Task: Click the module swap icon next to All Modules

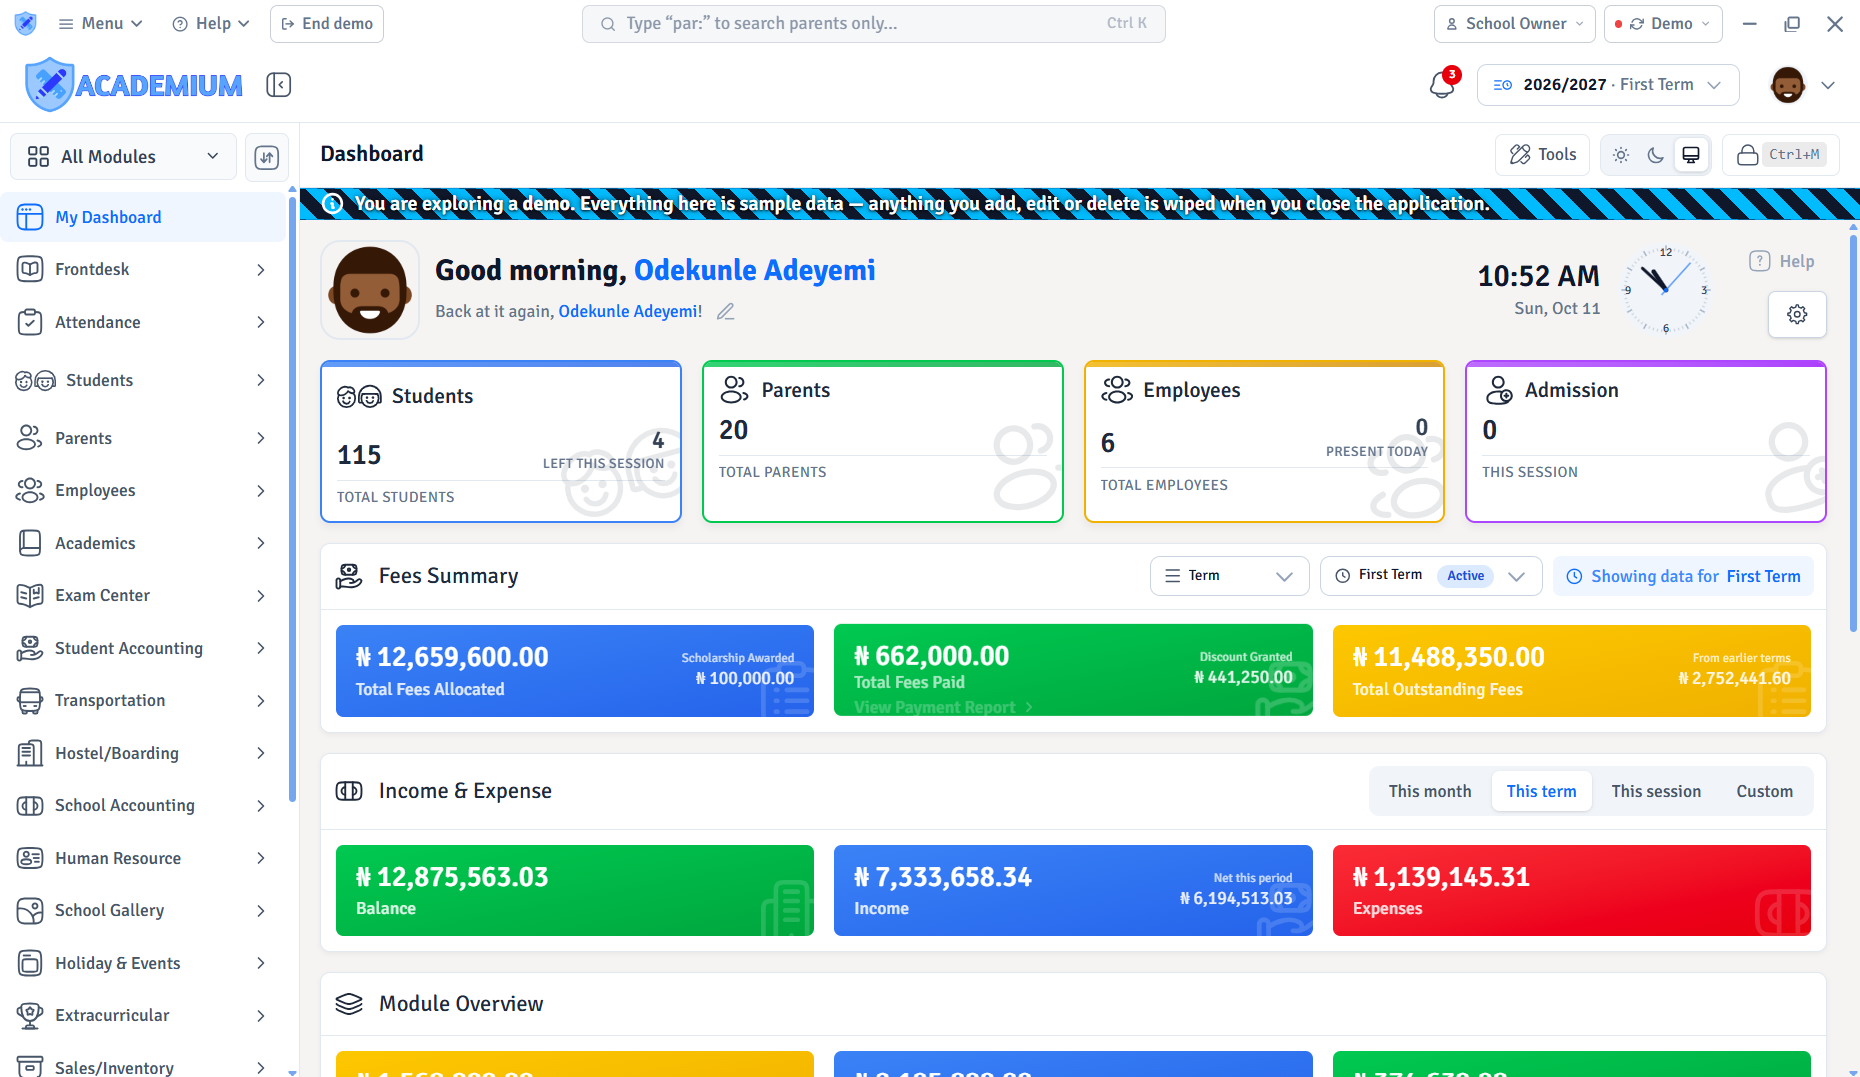Action: [x=267, y=157]
